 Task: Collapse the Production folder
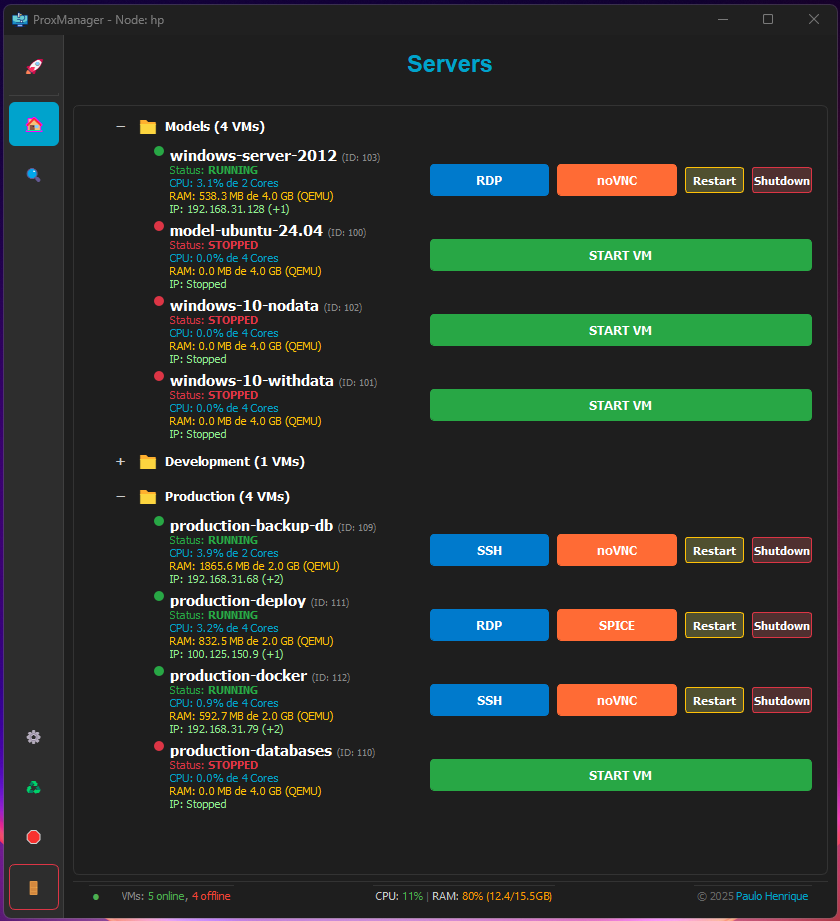pyautogui.click(x=121, y=496)
